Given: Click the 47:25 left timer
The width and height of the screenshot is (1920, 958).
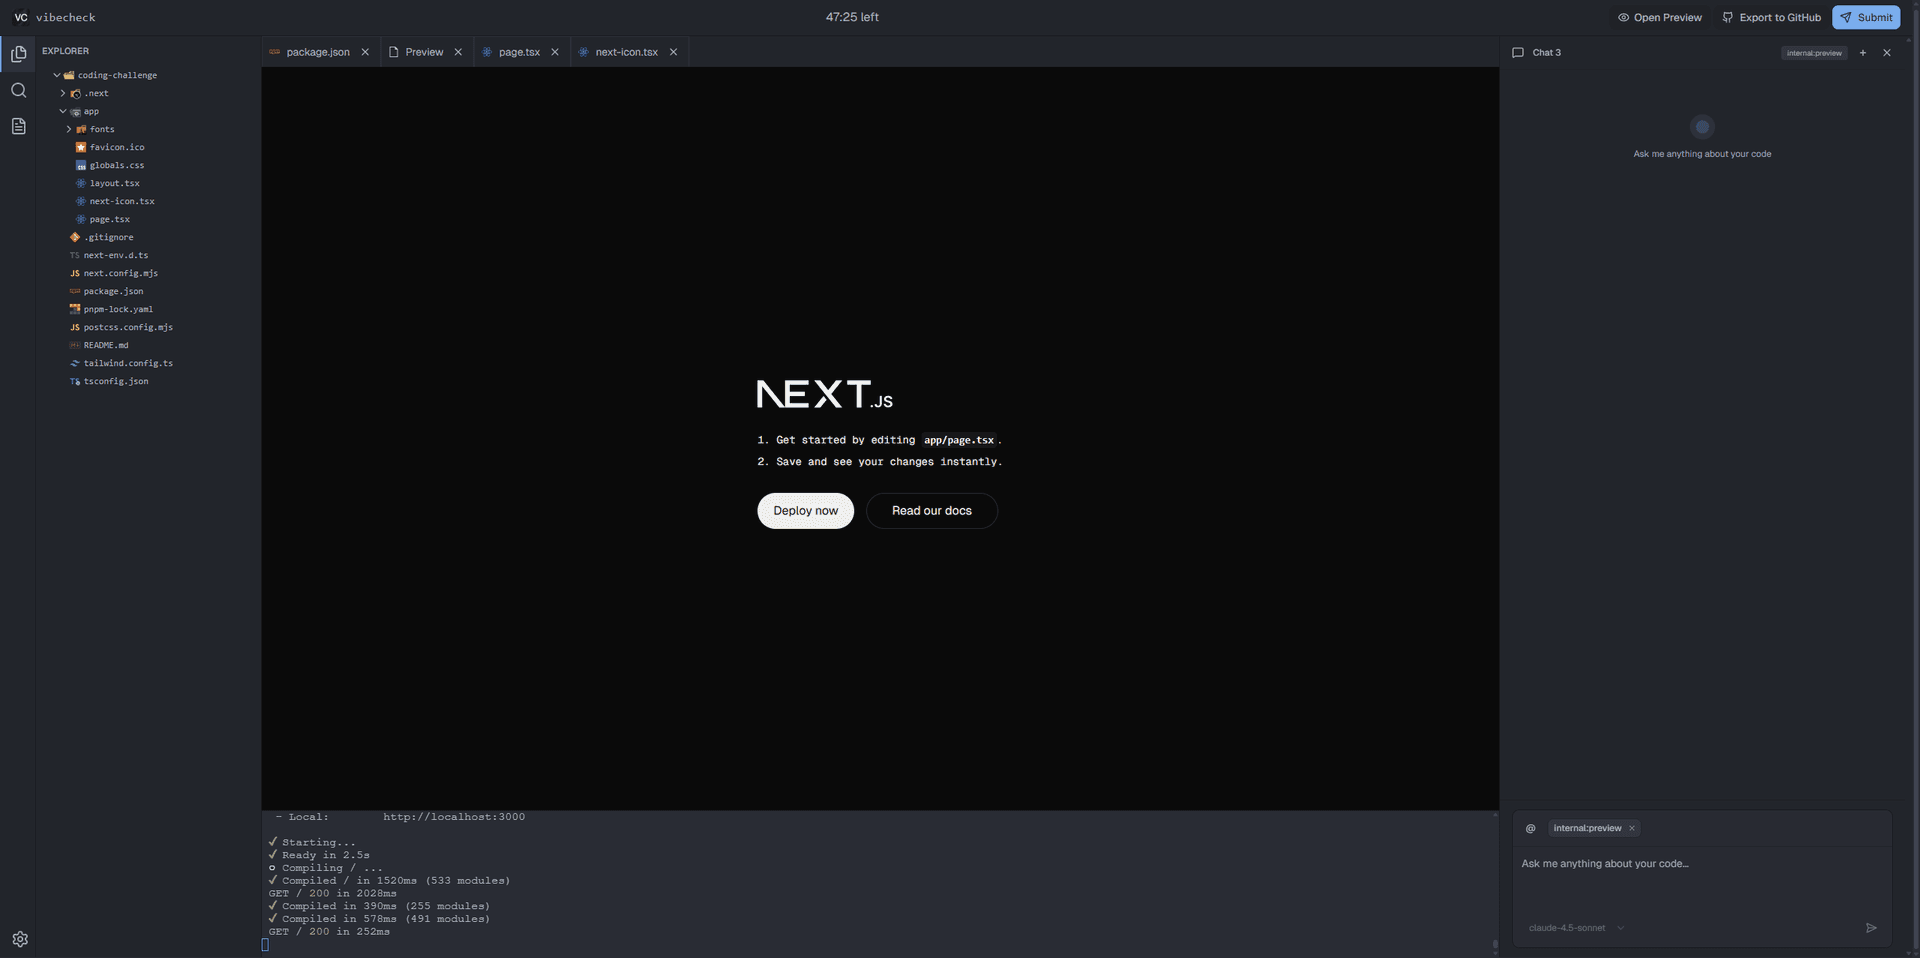Looking at the screenshot, I should [x=852, y=17].
